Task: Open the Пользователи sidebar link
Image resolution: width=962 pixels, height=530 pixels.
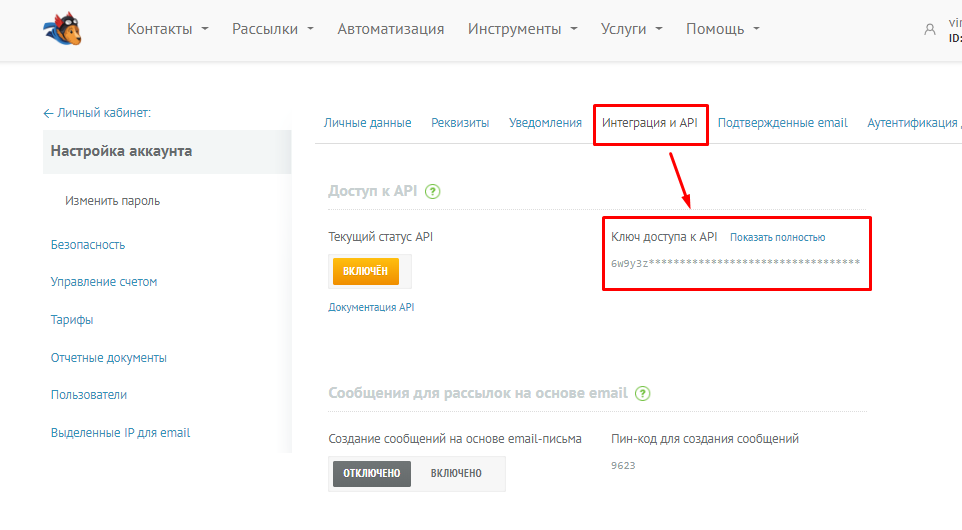Action: [x=89, y=394]
